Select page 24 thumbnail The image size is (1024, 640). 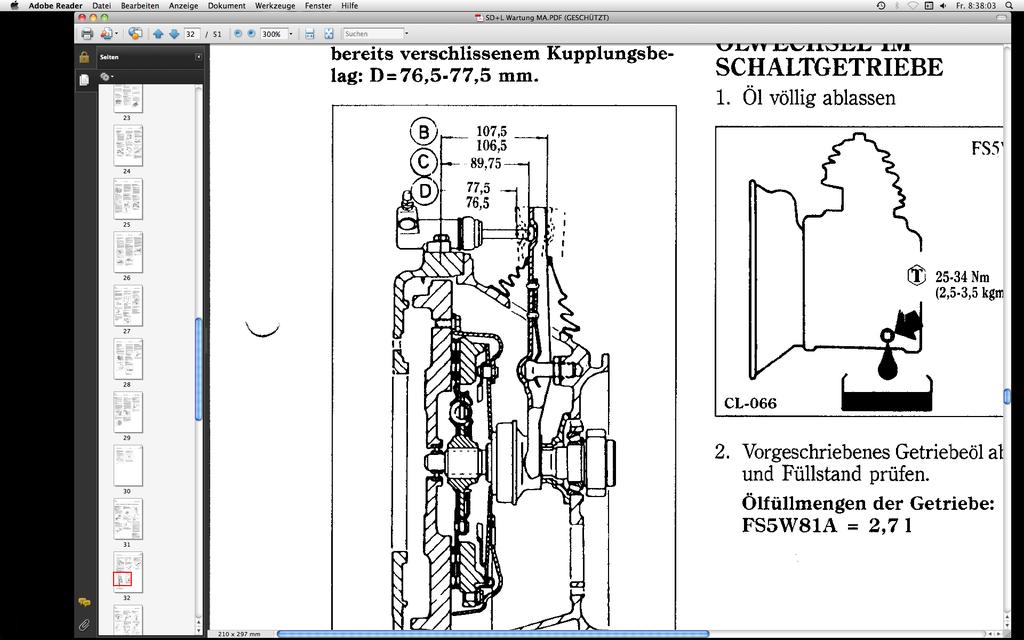pos(128,145)
